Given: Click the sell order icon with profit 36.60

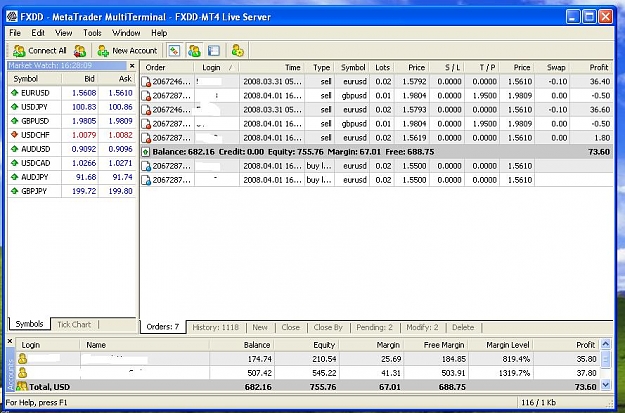Looking at the screenshot, I should [147, 110].
